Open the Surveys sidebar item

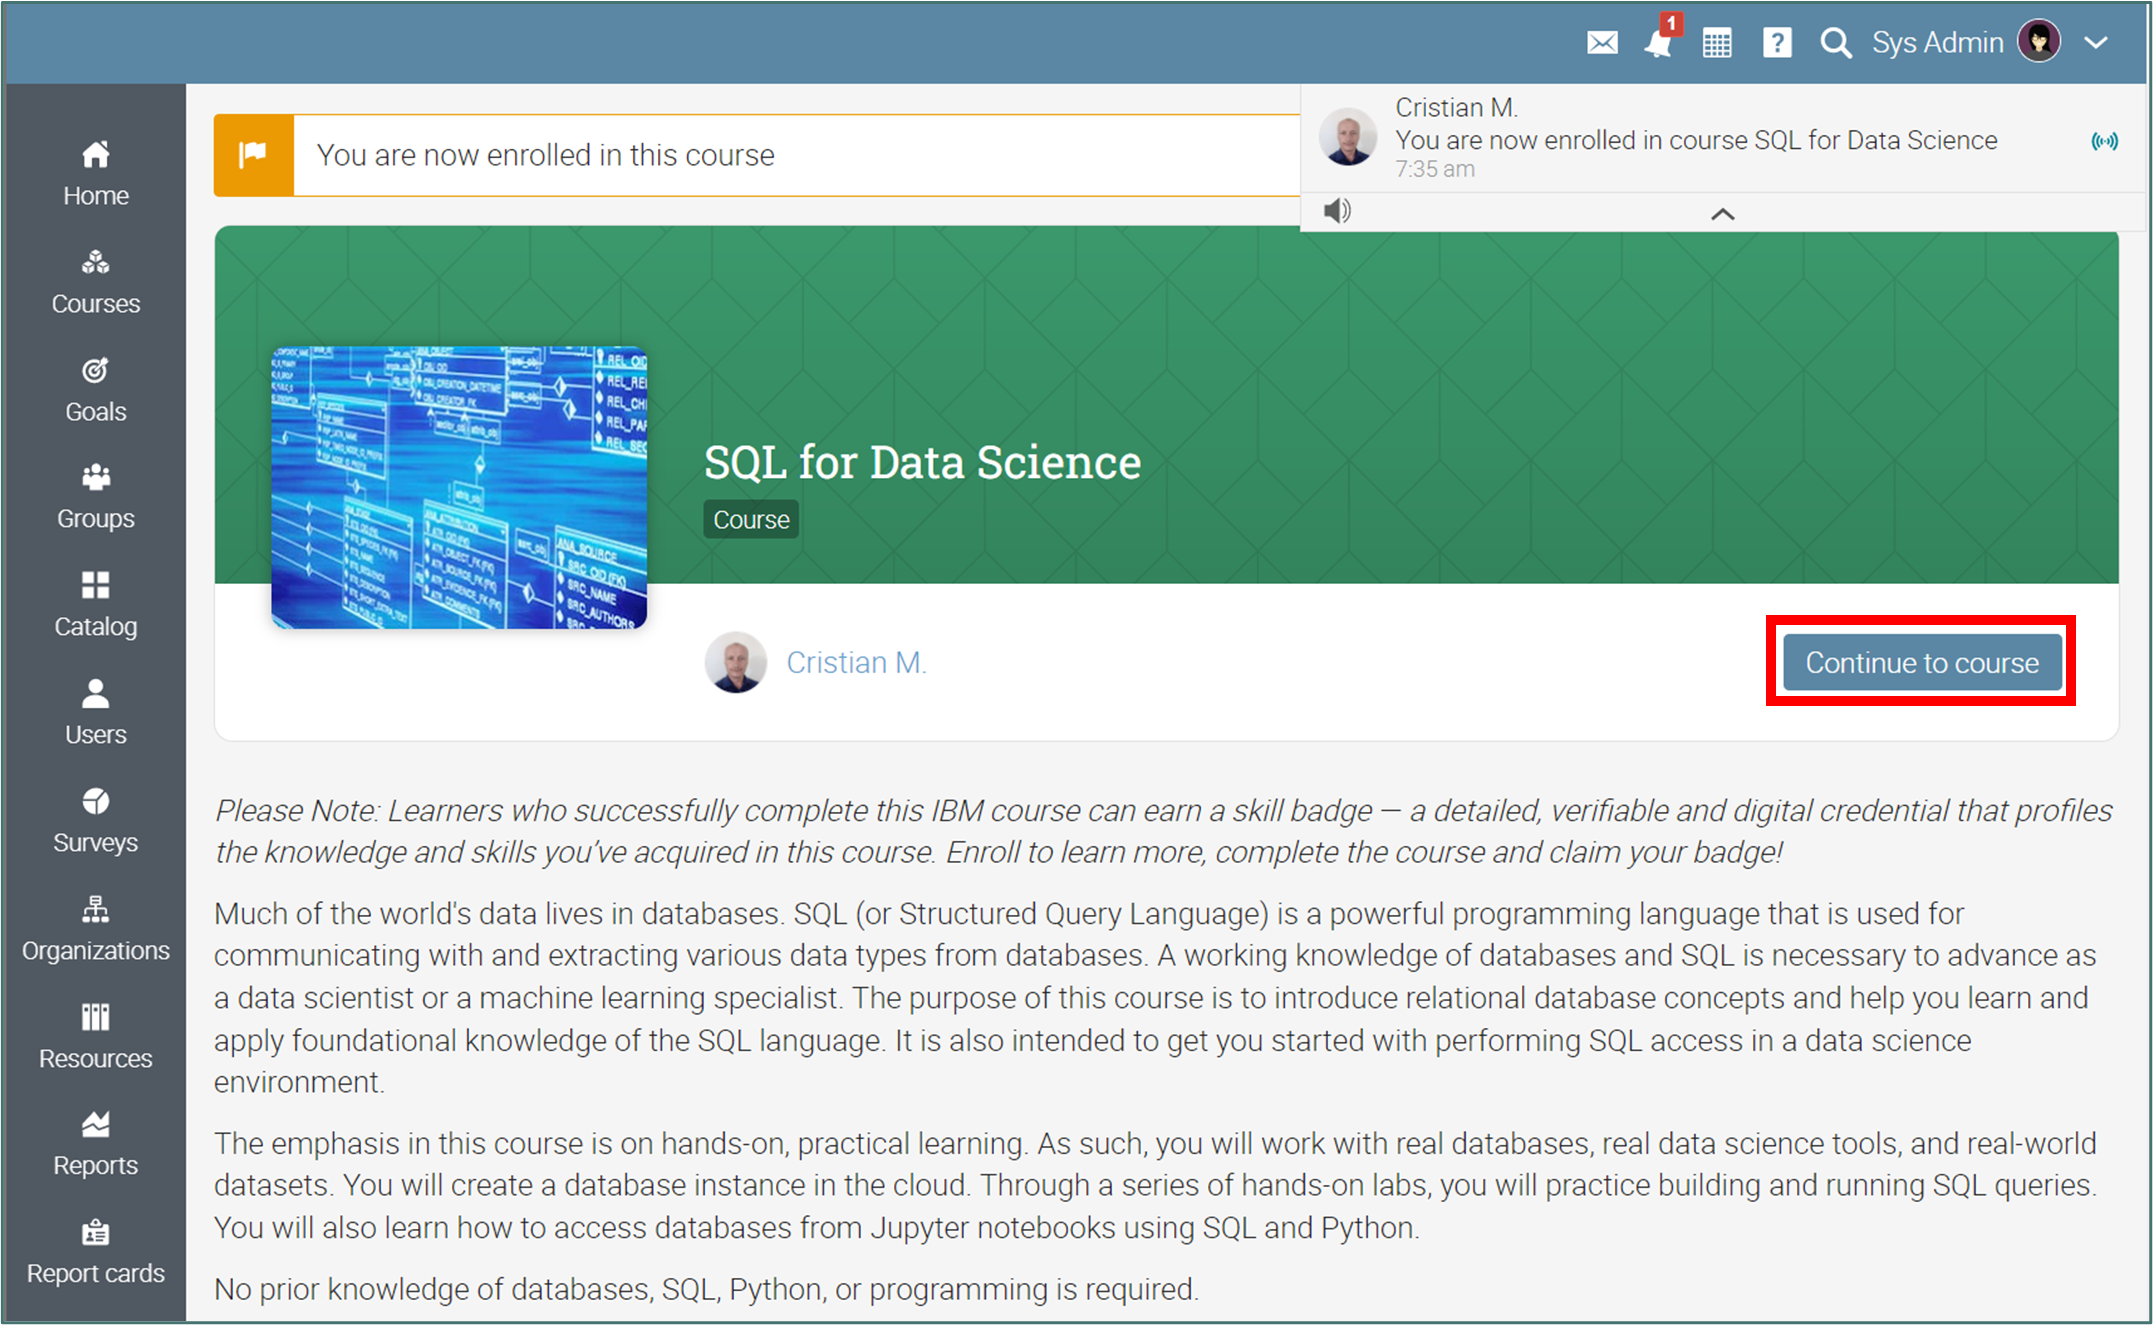(95, 819)
